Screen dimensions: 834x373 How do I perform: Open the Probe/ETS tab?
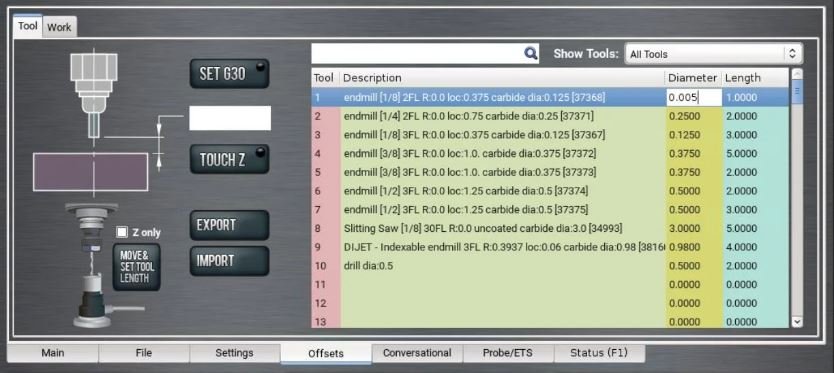[508, 353]
